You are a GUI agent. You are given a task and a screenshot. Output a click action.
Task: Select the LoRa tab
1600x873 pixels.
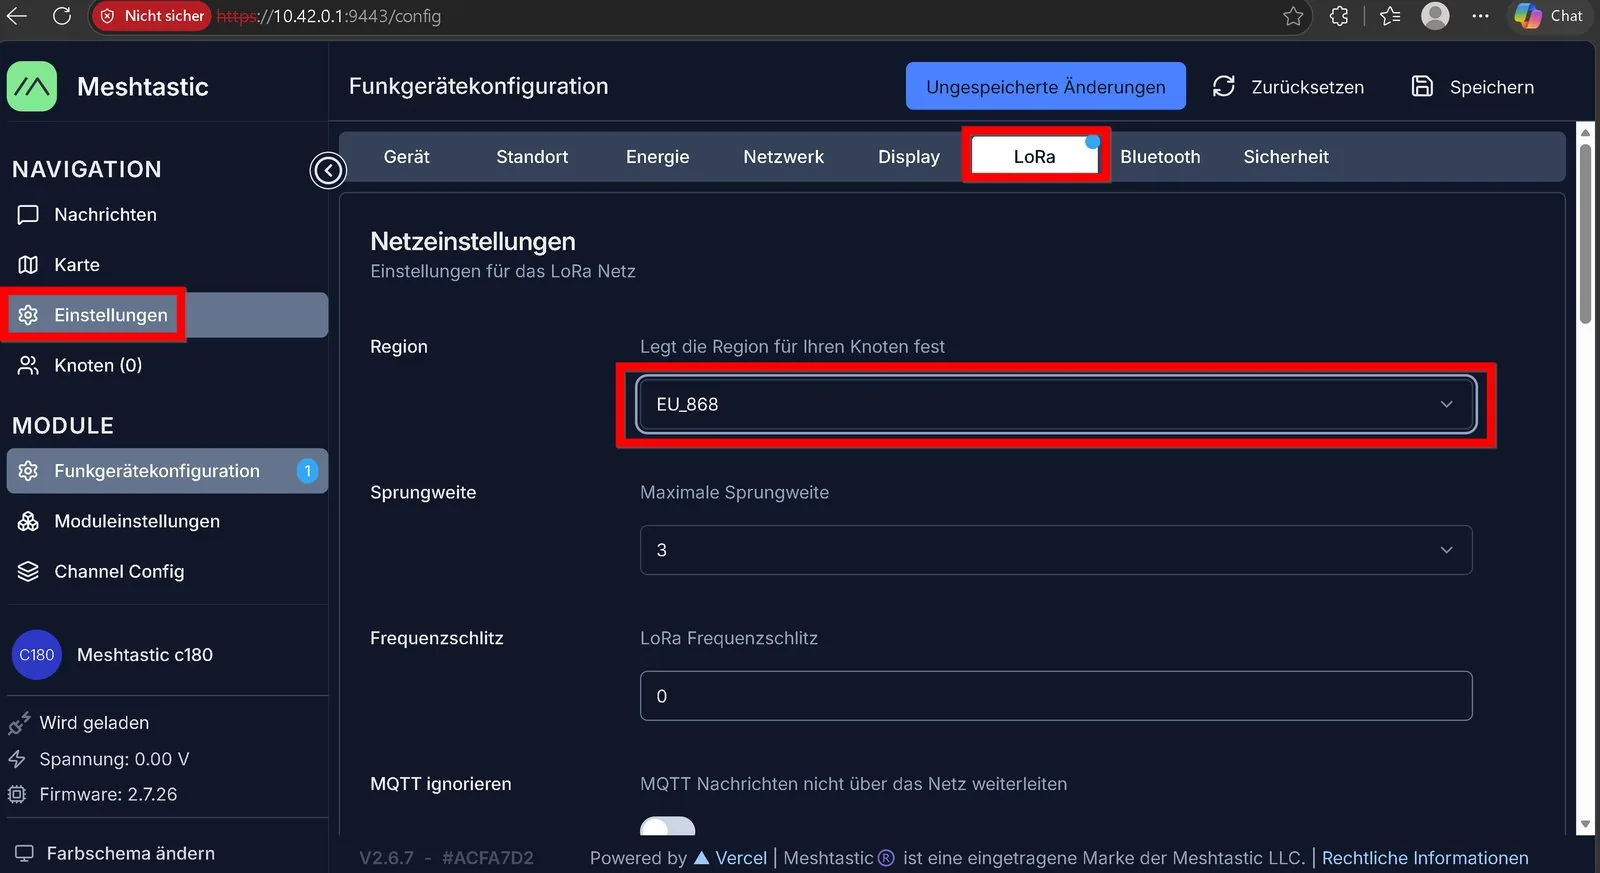click(1035, 157)
